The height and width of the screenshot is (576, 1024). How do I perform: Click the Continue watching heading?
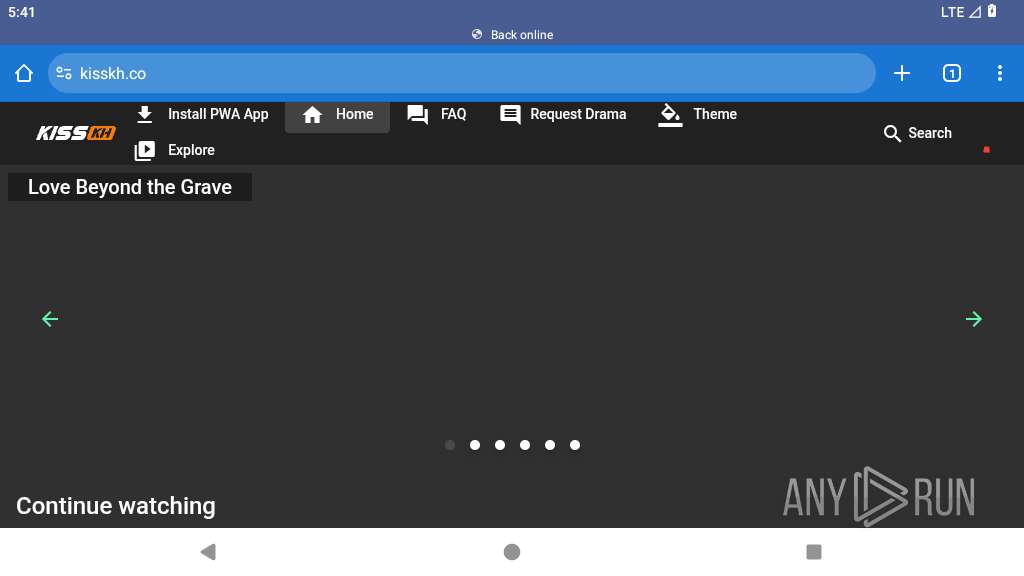116,506
